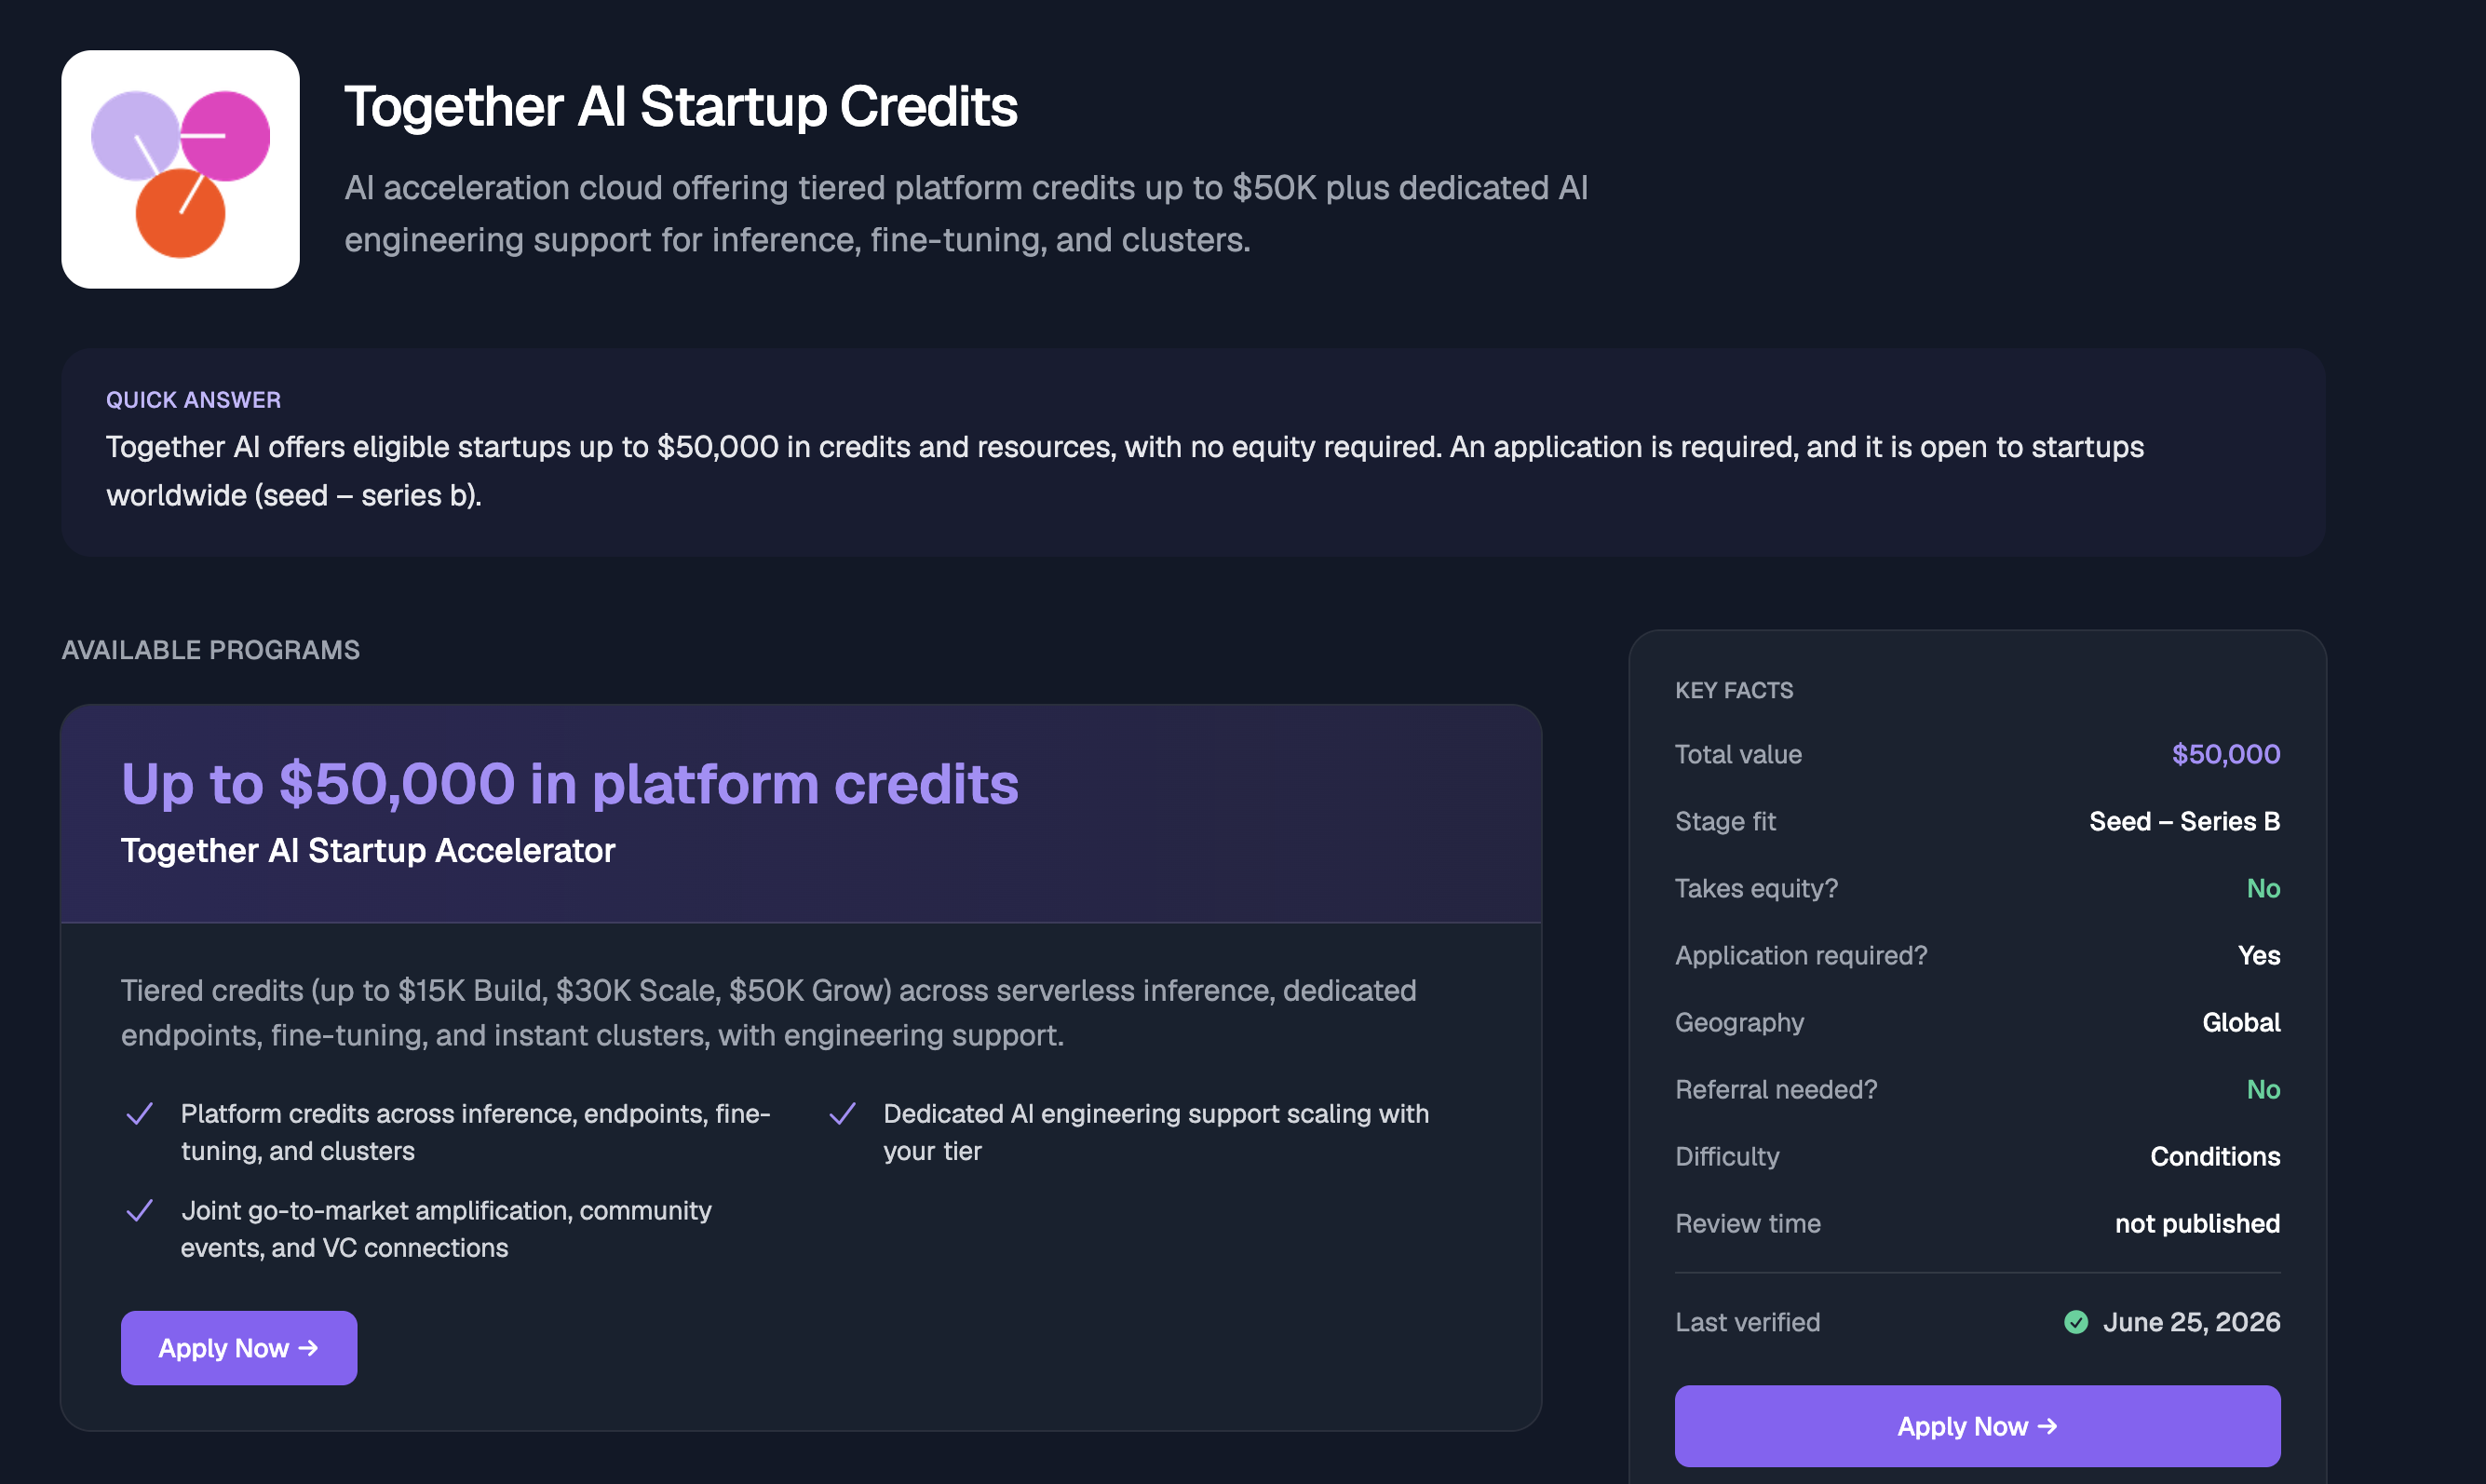This screenshot has width=2486, height=1484.
Task: Click the arrow icon in the card's Apply Now button
Action: point(309,1348)
